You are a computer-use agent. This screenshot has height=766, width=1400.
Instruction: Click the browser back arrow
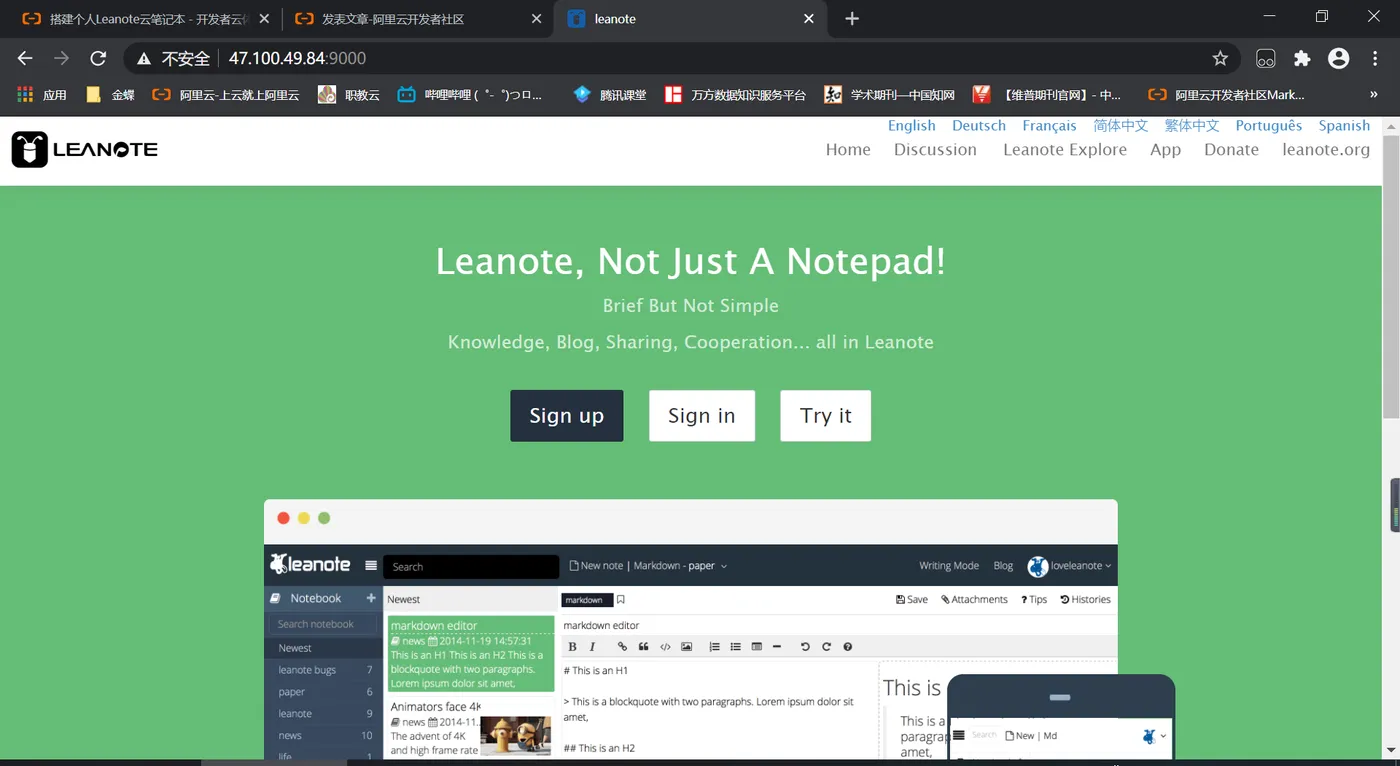point(25,59)
